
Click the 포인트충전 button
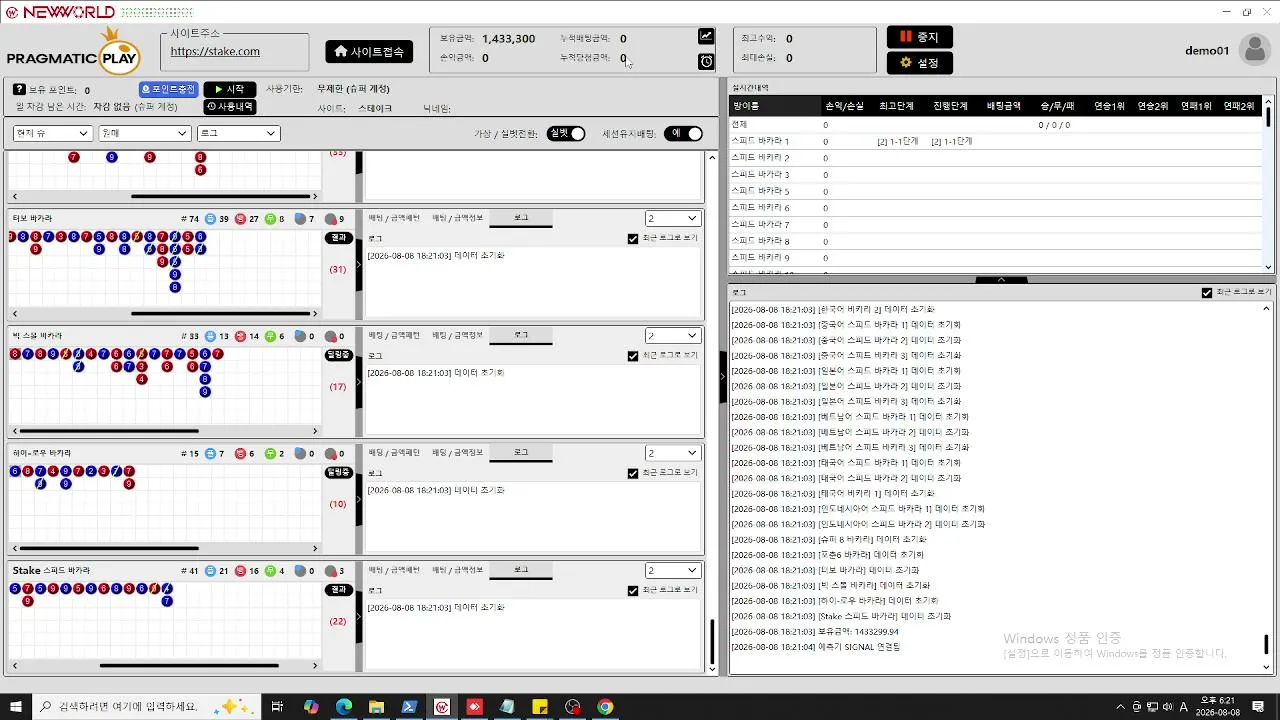(x=168, y=89)
